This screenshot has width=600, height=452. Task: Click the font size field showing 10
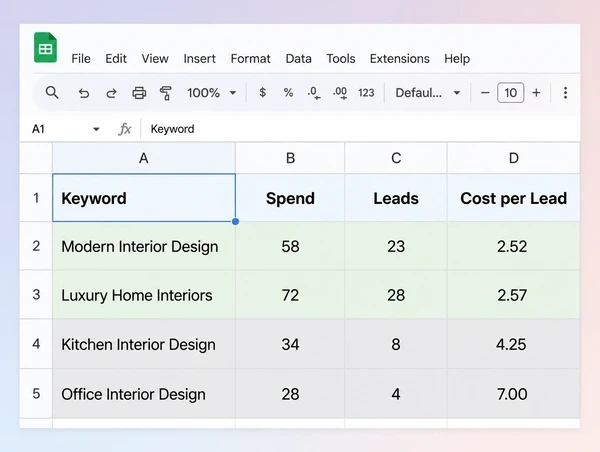[510, 93]
